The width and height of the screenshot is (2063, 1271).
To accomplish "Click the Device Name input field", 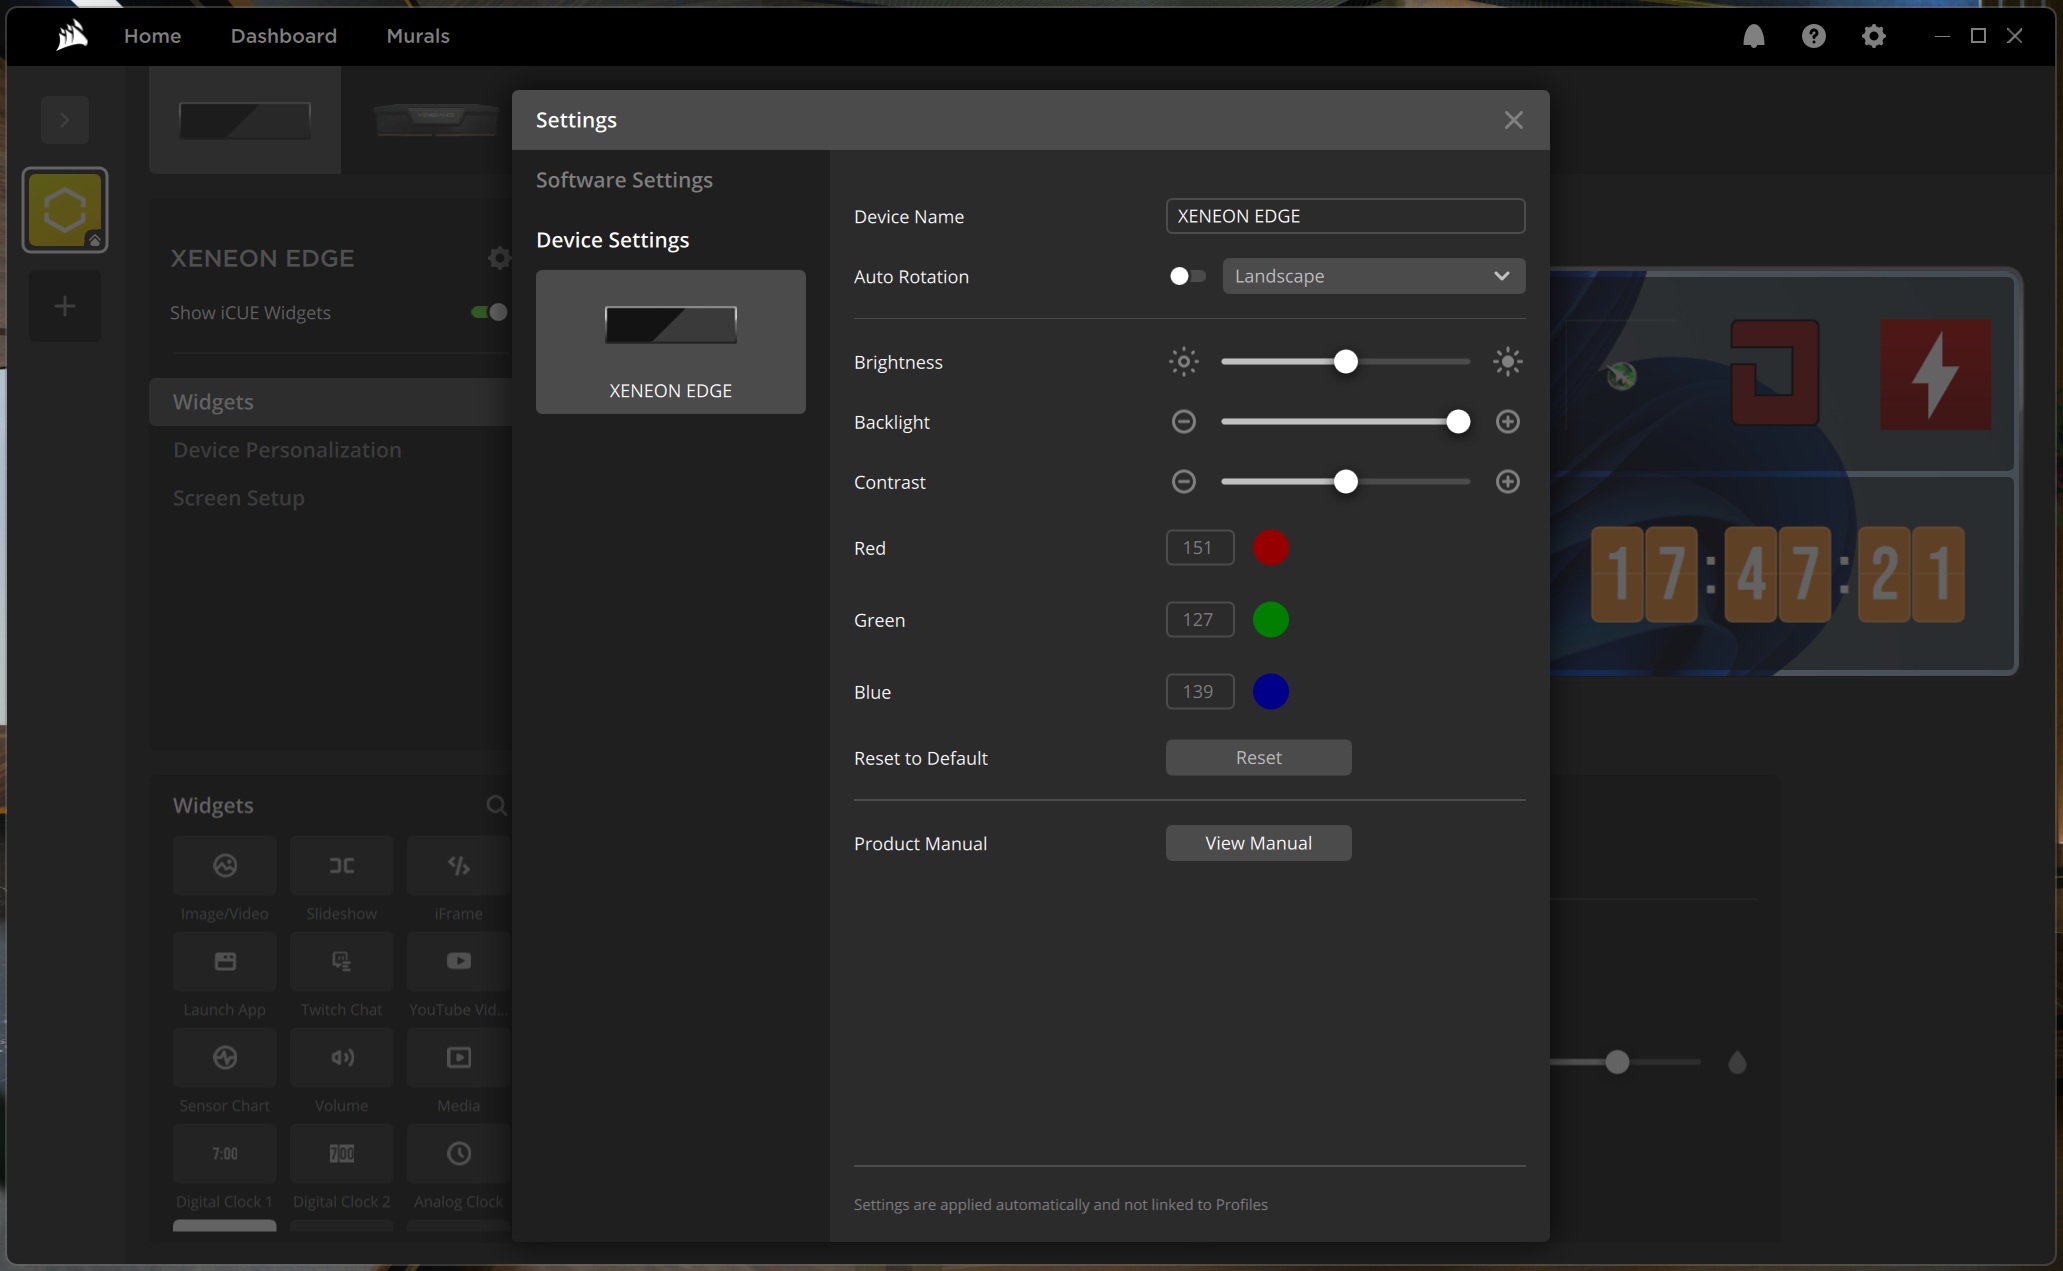I will [x=1346, y=216].
